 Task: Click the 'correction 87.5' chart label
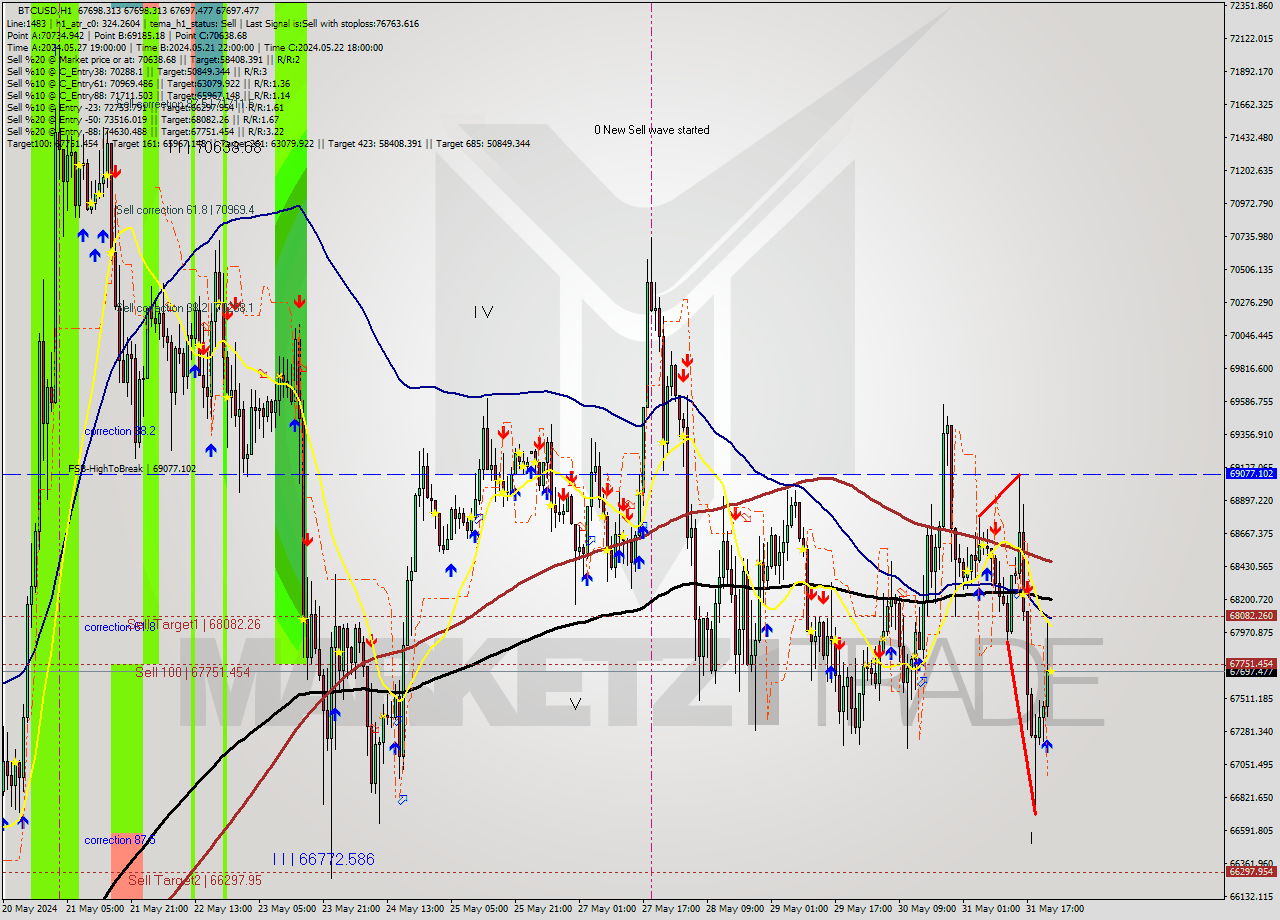pos(120,840)
